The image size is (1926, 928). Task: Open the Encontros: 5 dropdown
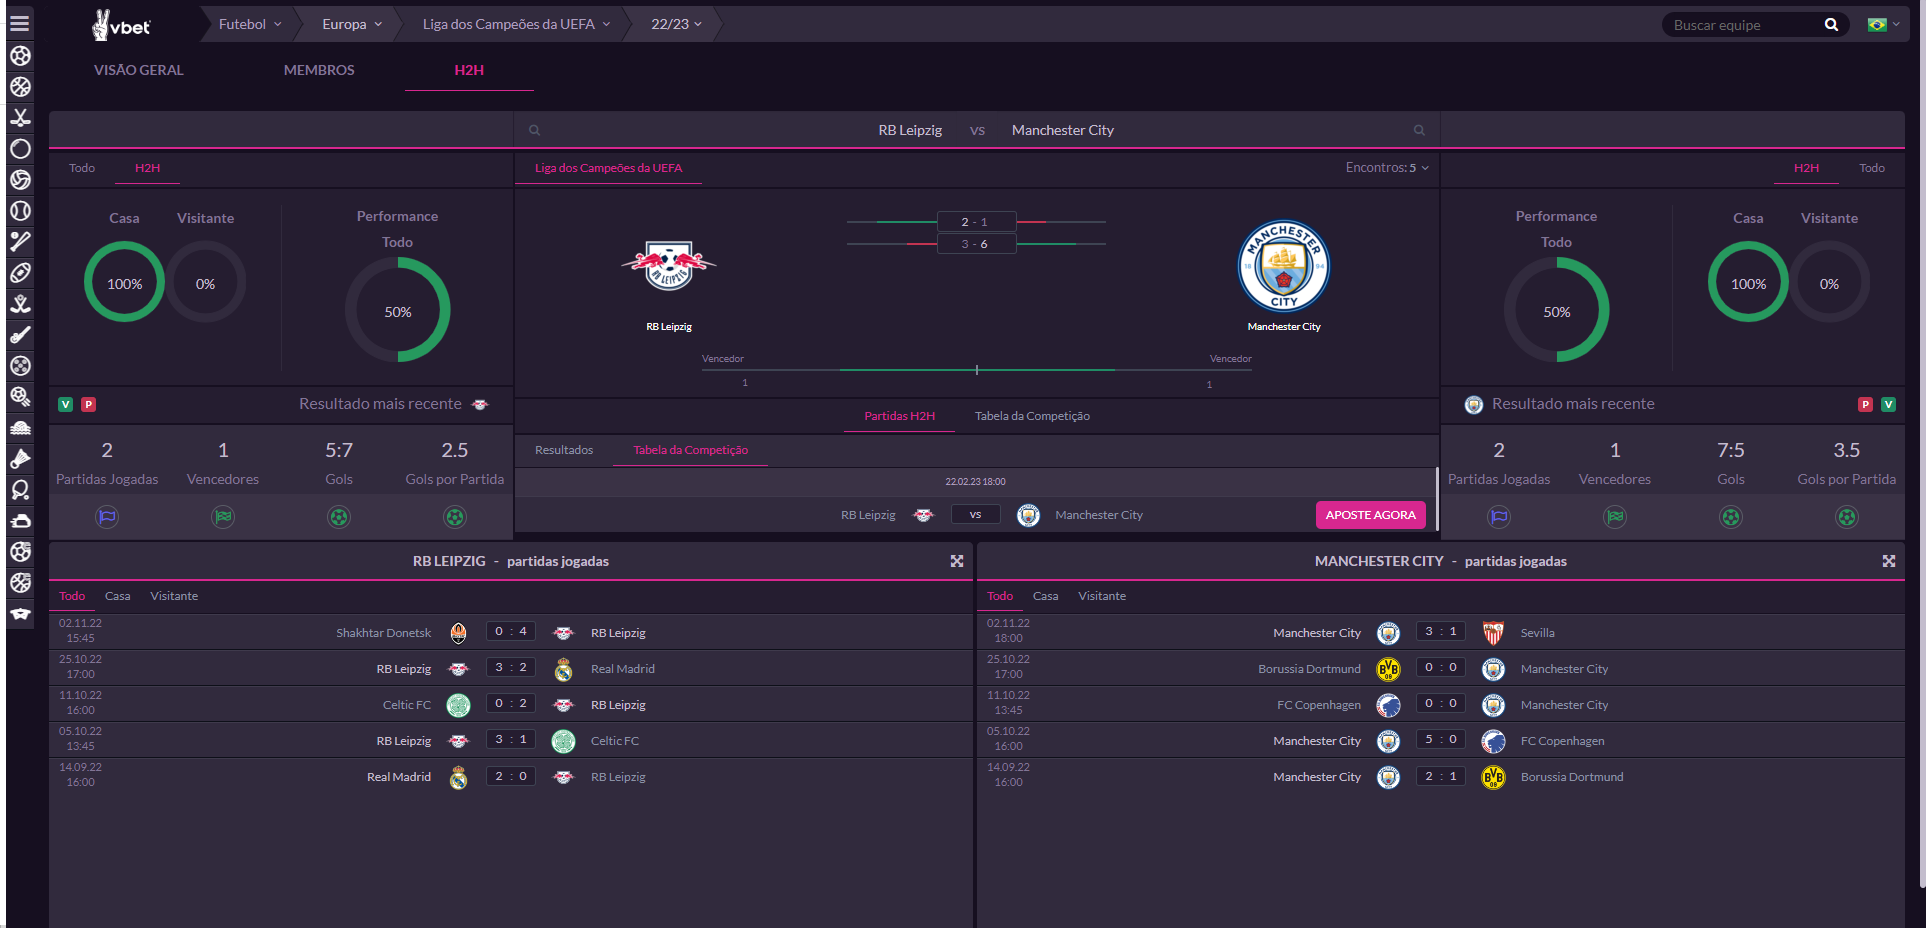click(1387, 168)
